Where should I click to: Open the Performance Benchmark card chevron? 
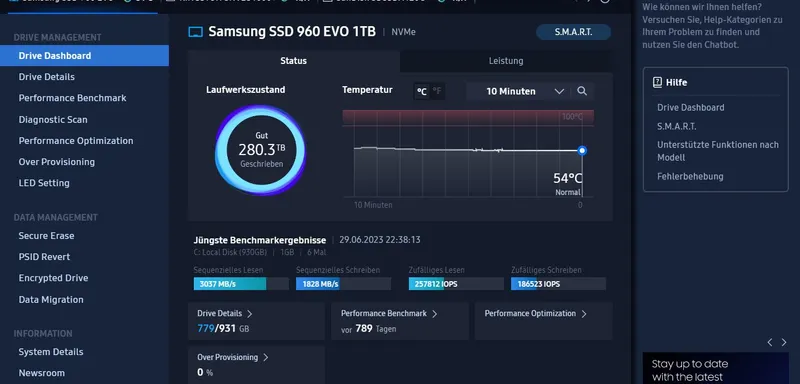click(435, 314)
